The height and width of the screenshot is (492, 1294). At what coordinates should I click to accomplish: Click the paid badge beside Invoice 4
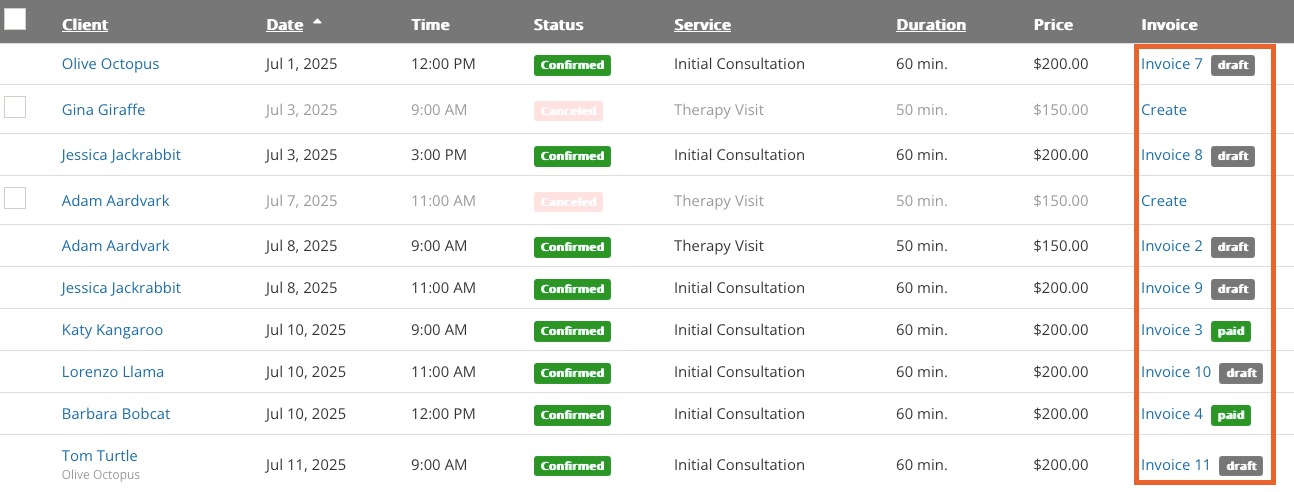coord(1231,415)
